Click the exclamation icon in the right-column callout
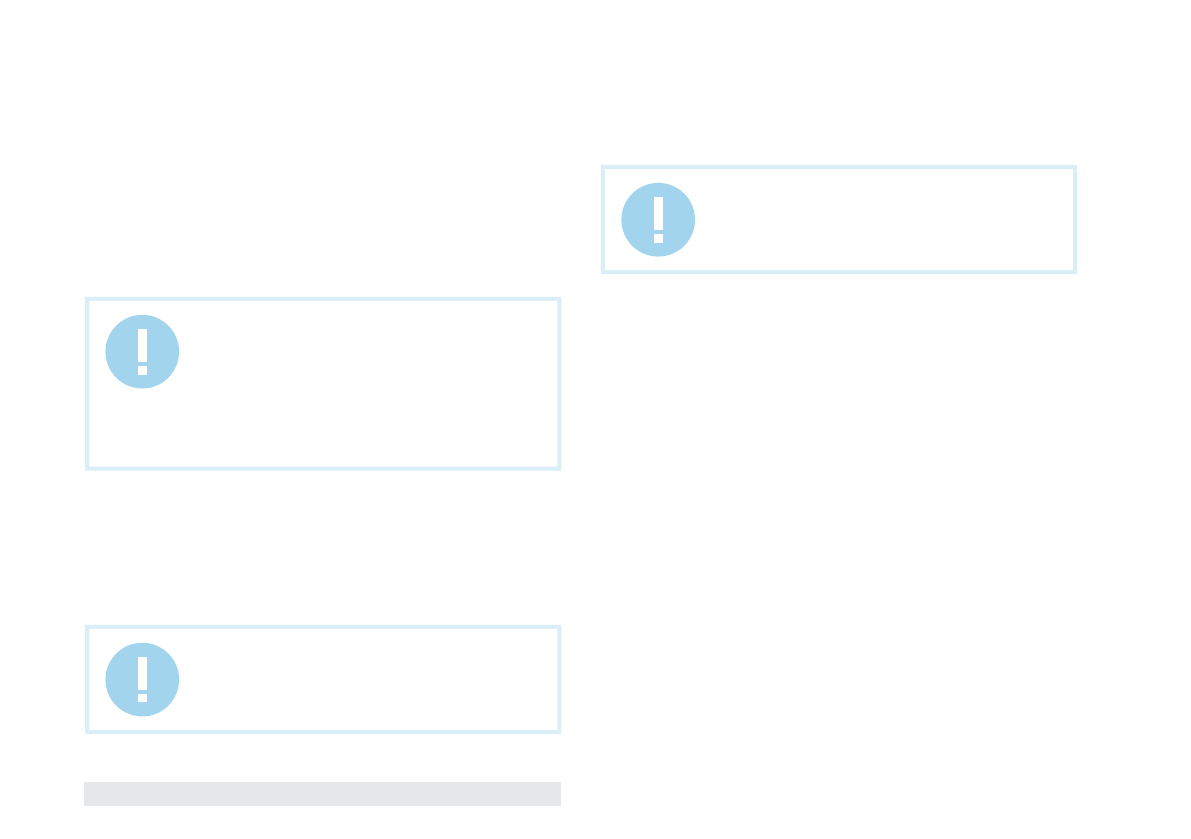1191x839 pixels. coord(658,219)
